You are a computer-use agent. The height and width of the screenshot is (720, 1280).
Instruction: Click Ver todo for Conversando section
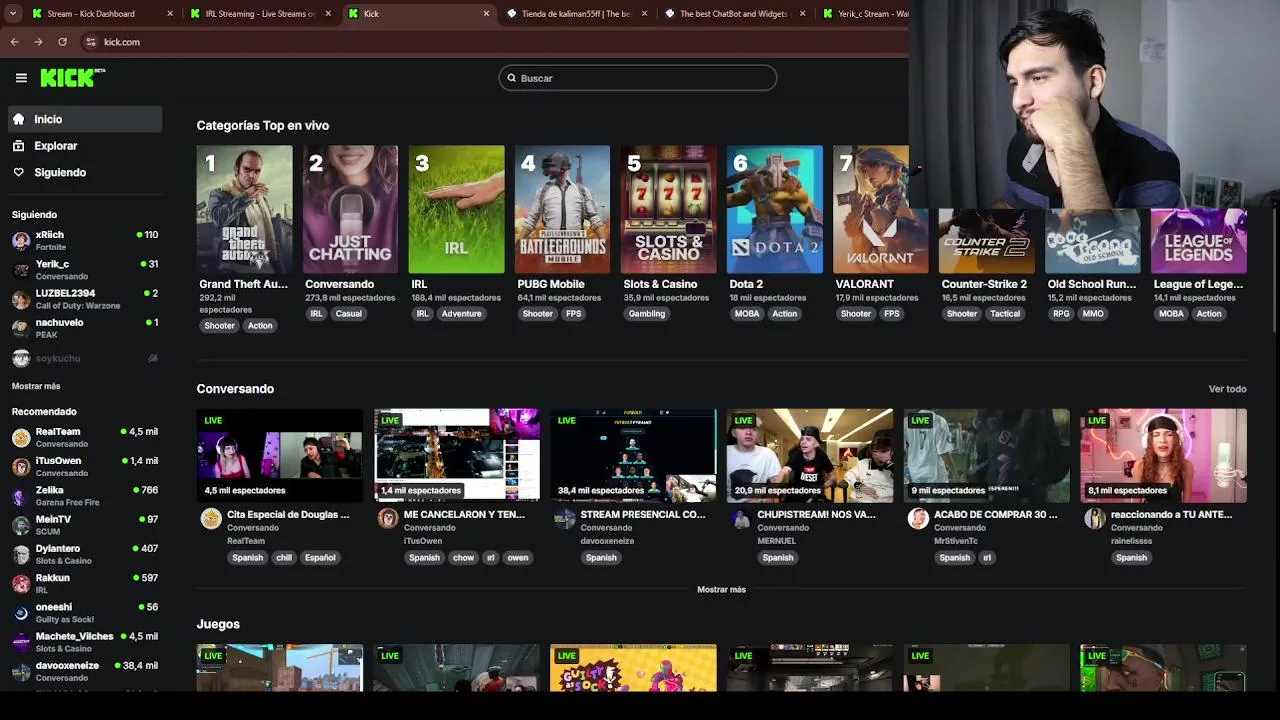(1227, 389)
